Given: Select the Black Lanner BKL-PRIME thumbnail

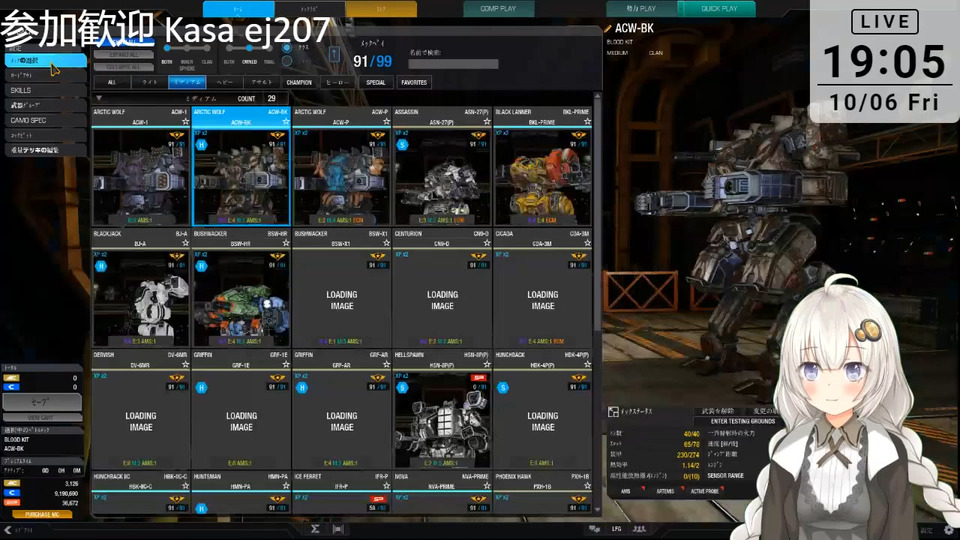Looking at the screenshot, I should click(x=542, y=177).
